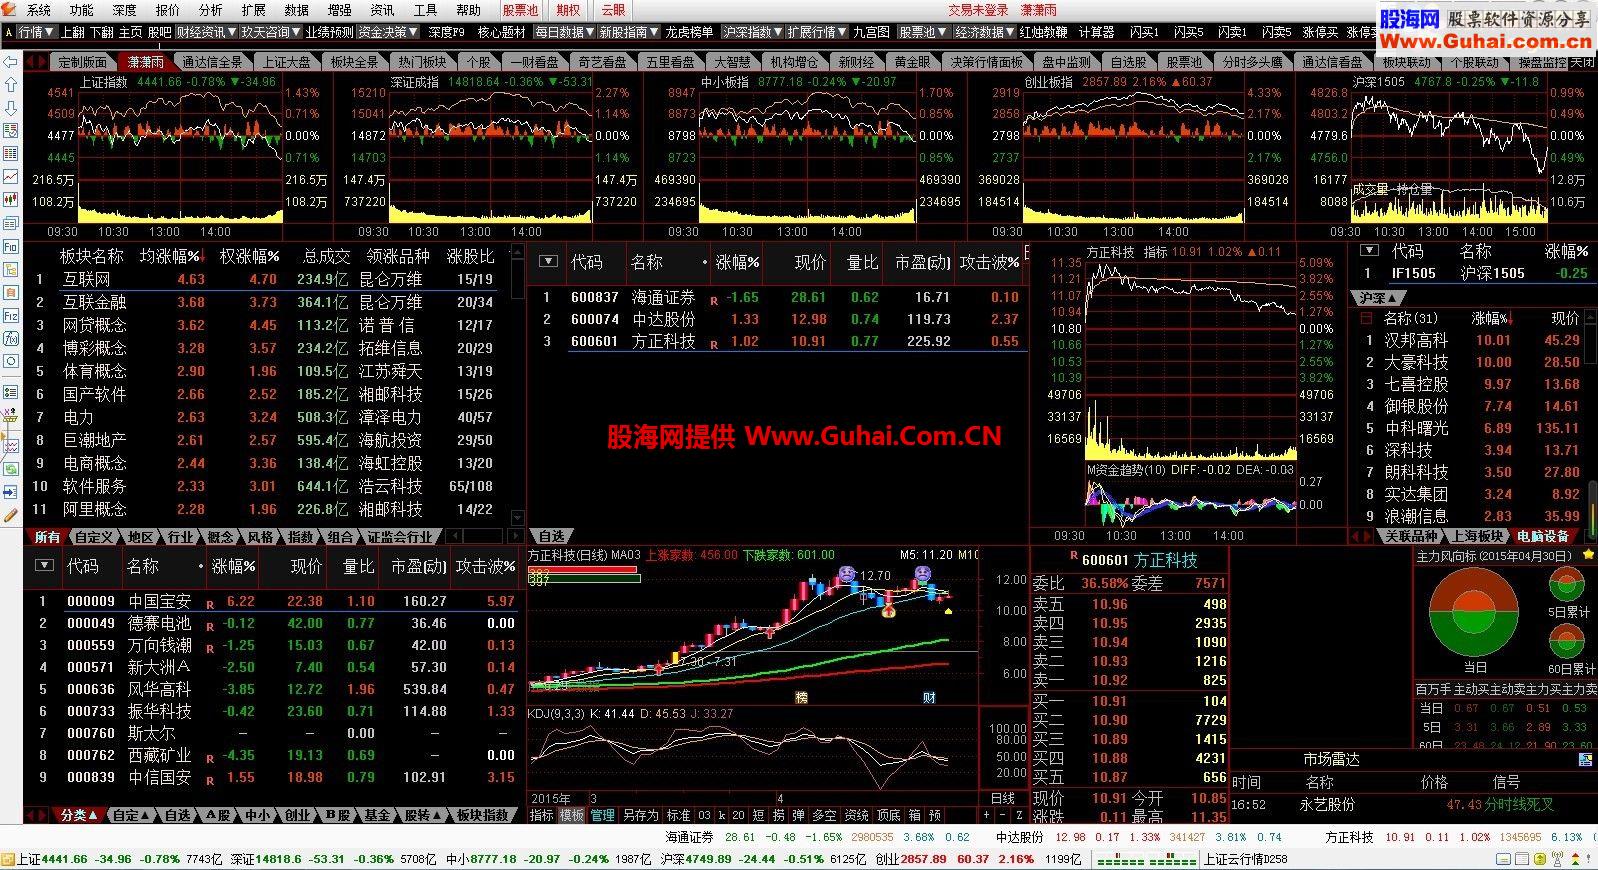
Task: Click the 'A' icon before 行情 in toolbar
Action: (9, 32)
